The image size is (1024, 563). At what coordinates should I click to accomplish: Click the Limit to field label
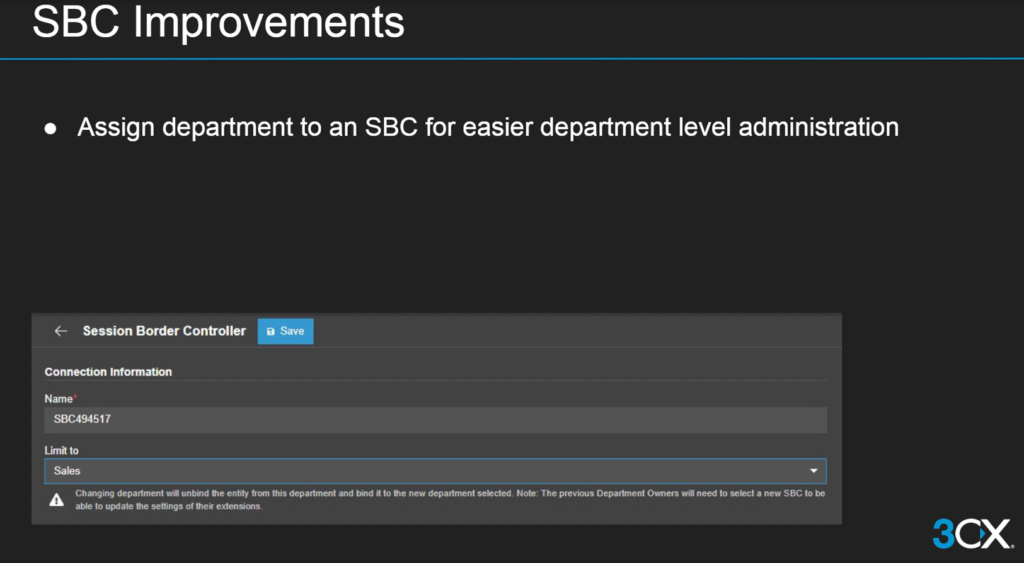pos(62,451)
